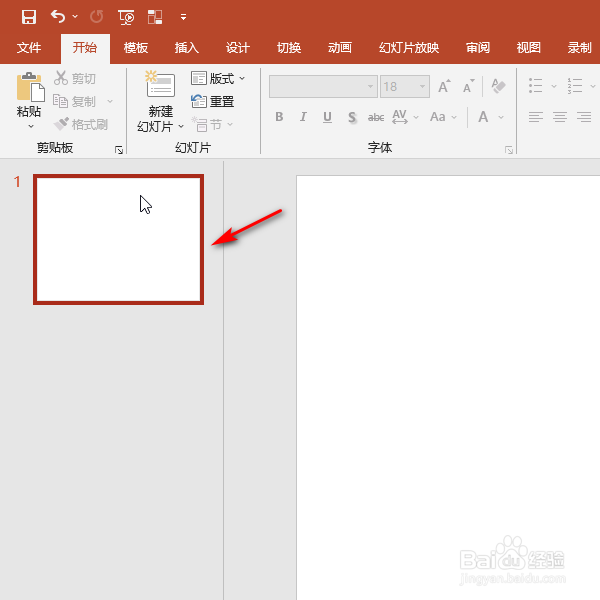
Task: Switch to the 插入 tab
Action: click(x=187, y=48)
